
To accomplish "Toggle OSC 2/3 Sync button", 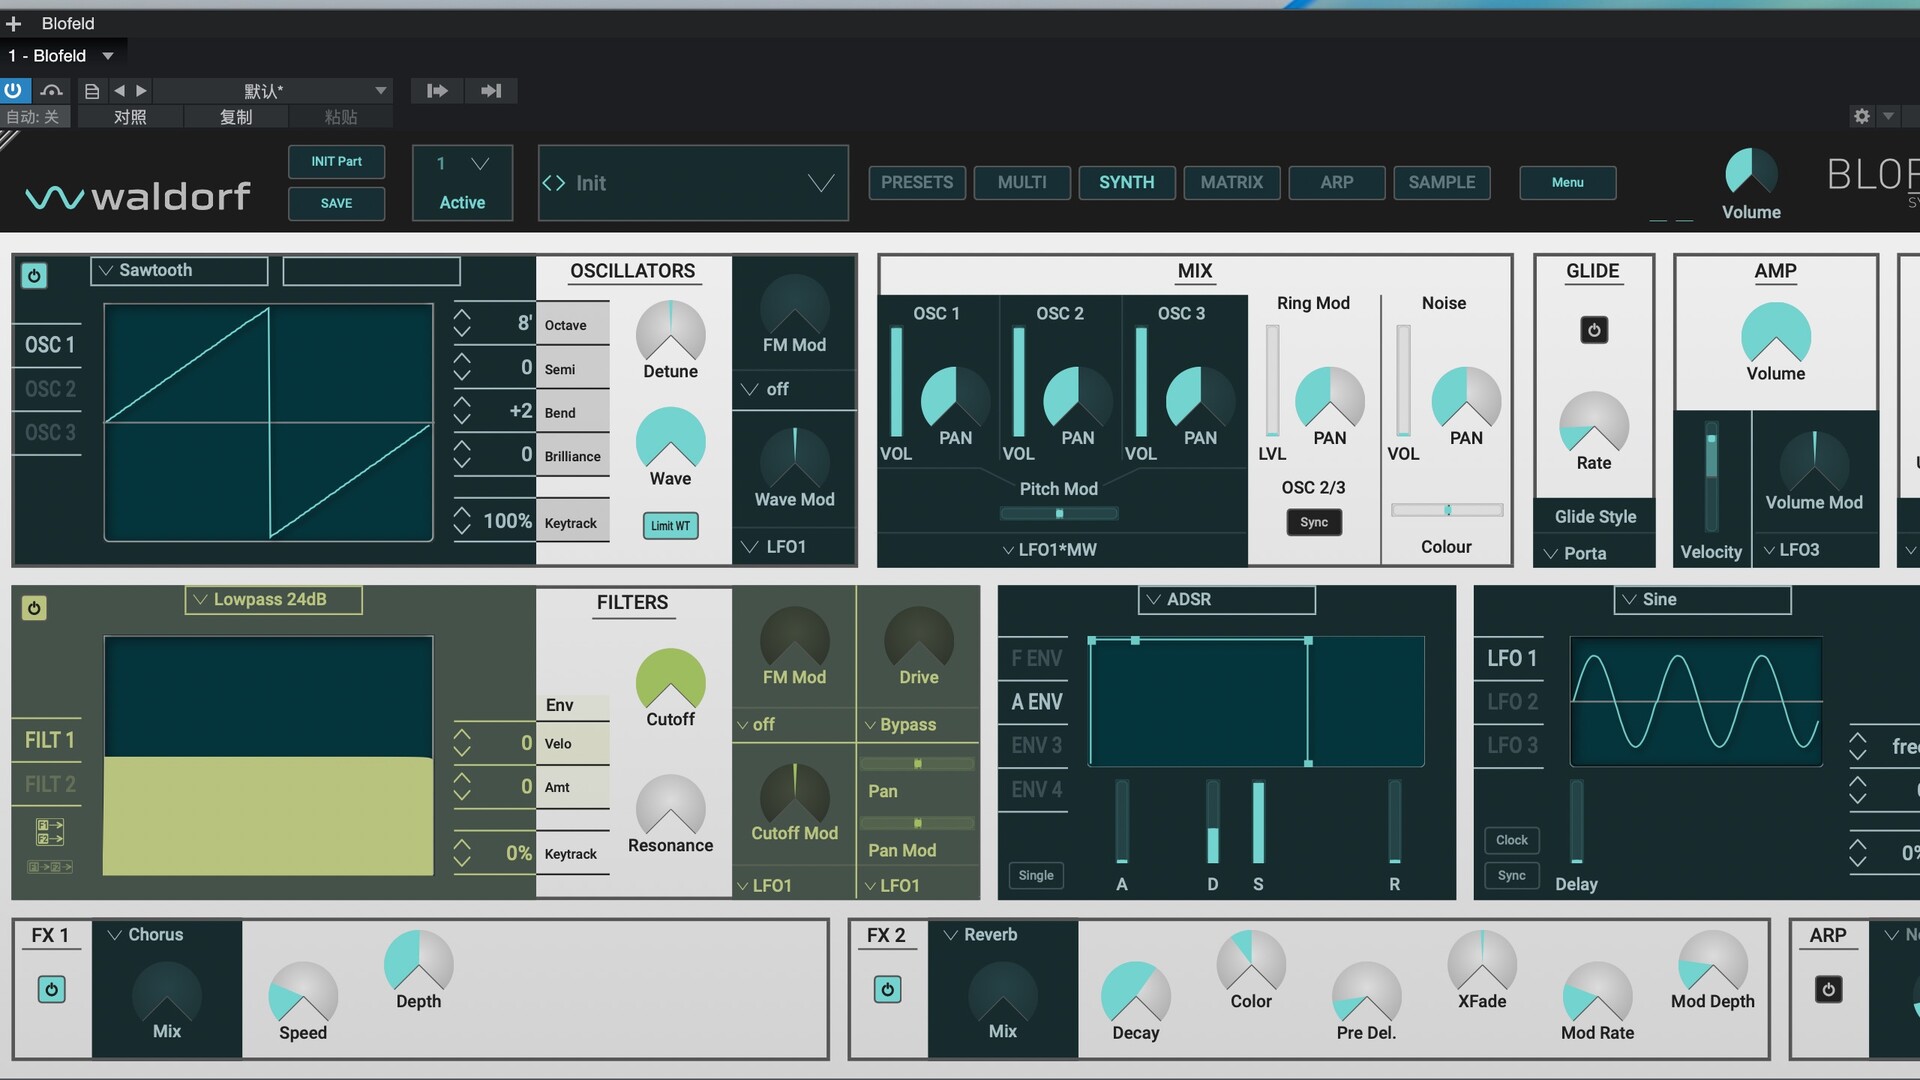I will click(1314, 522).
